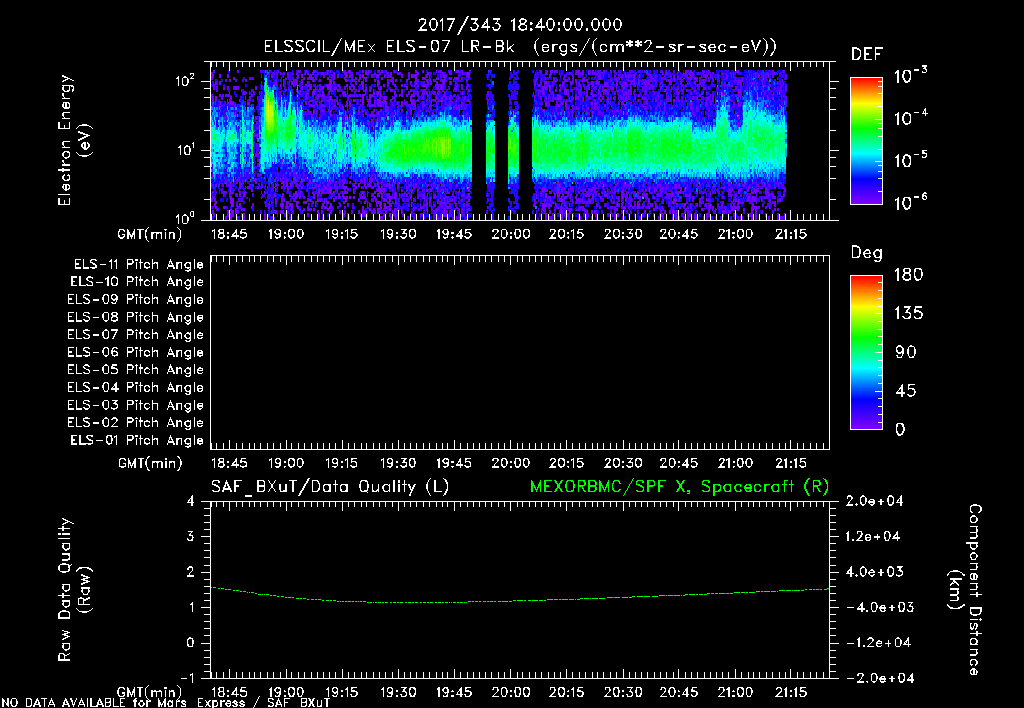
Task: Select the ELS-10 Pitch Angle label
Action: [136, 282]
